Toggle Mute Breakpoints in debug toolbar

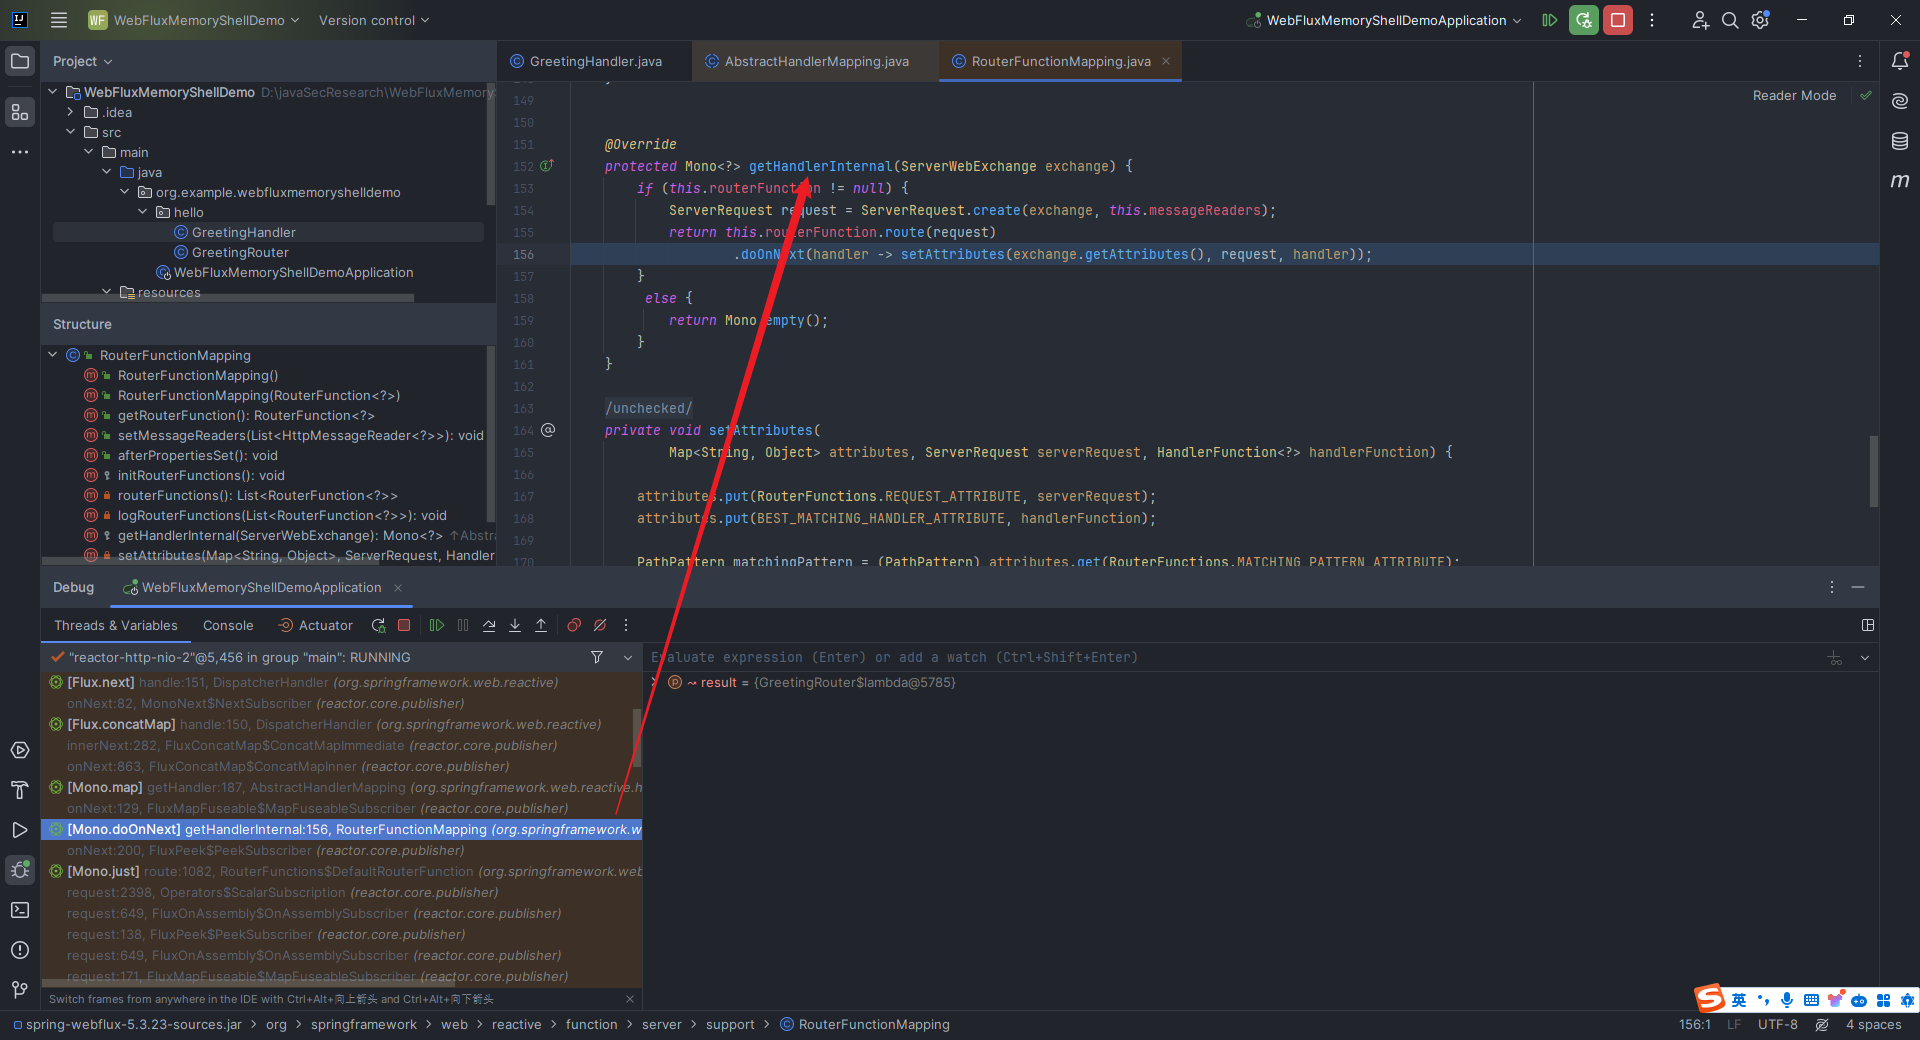(x=600, y=625)
